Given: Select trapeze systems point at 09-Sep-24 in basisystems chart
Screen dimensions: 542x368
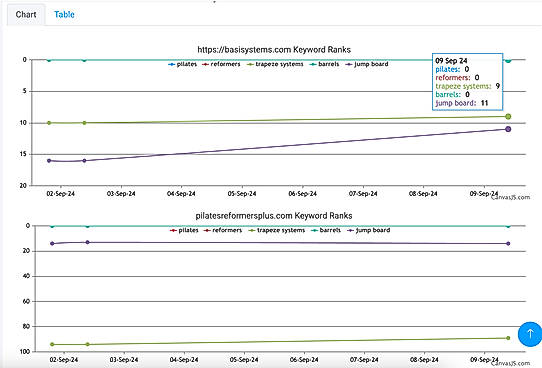Looking at the screenshot, I should coord(508,116).
